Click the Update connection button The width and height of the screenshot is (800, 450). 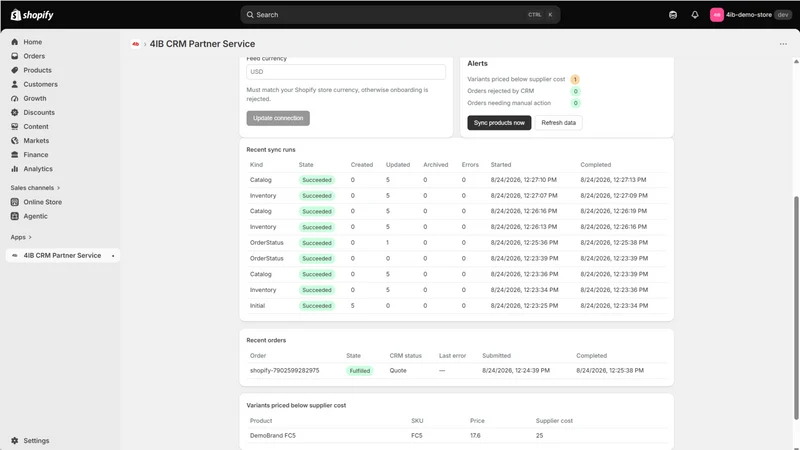pyautogui.click(x=278, y=118)
